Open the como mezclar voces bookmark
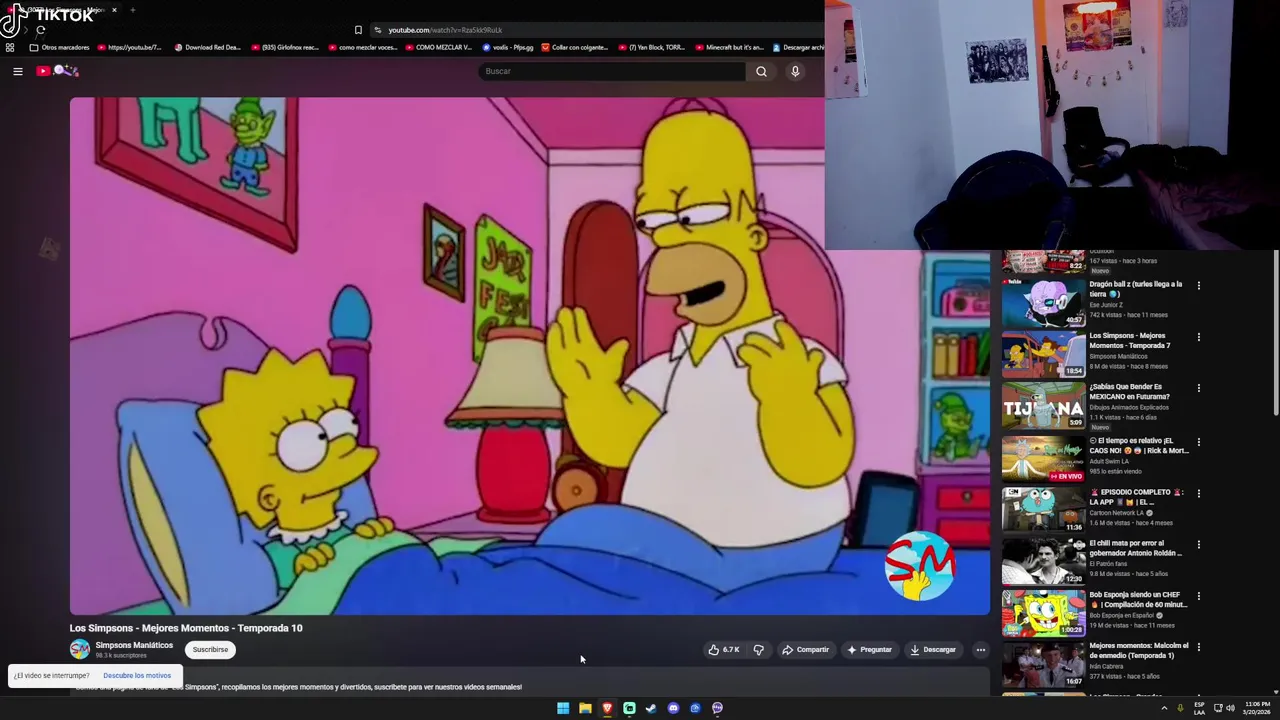This screenshot has height=720, width=1280. [362, 47]
